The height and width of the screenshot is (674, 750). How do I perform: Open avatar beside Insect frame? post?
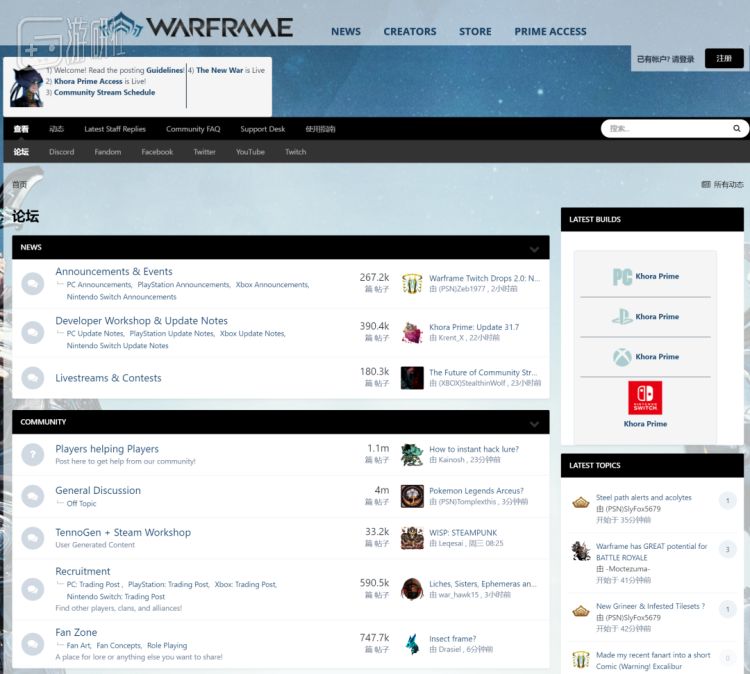pyautogui.click(x=412, y=644)
